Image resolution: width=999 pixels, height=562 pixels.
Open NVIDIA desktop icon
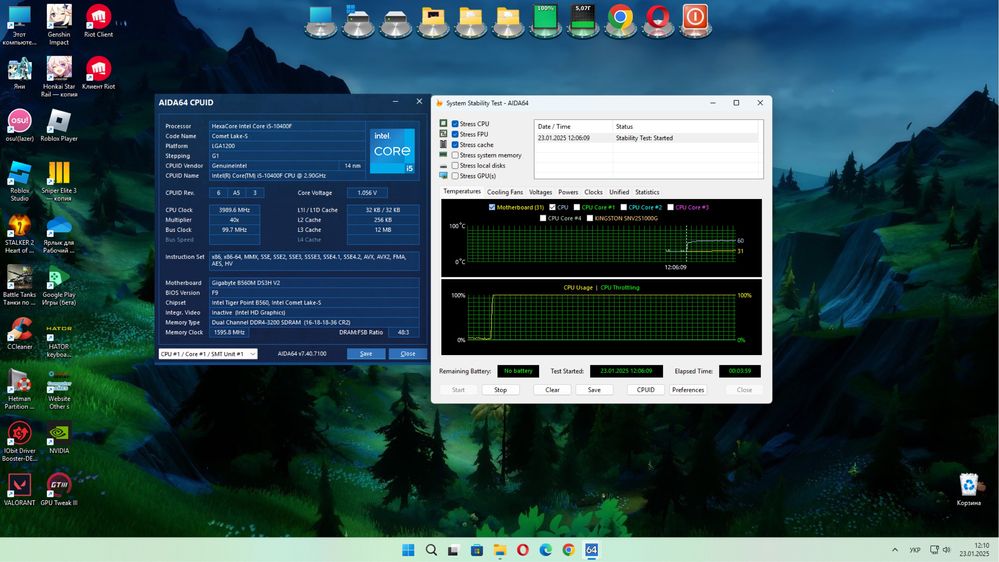pos(59,437)
